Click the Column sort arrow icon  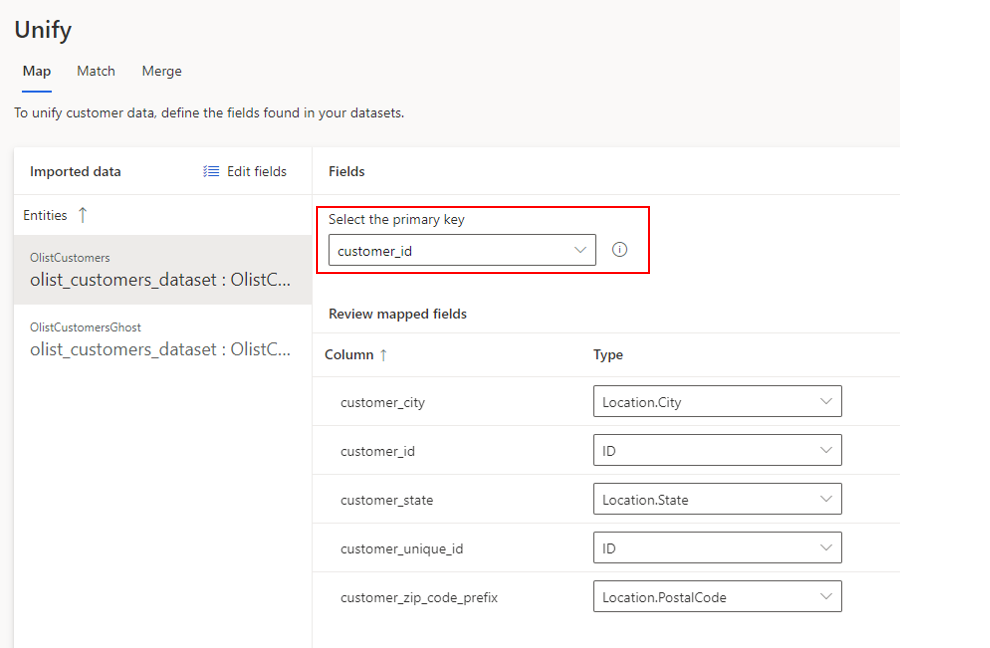(384, 355)
